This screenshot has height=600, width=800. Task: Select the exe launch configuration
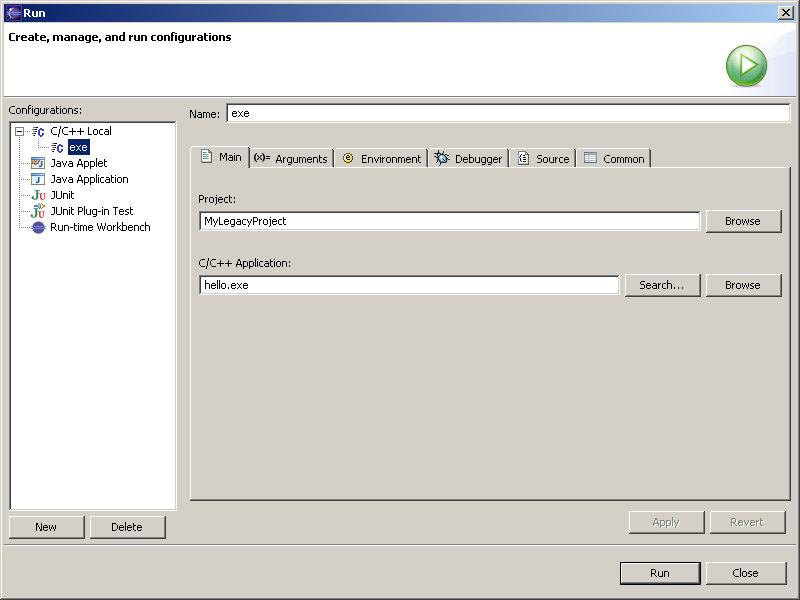point(78,147)
